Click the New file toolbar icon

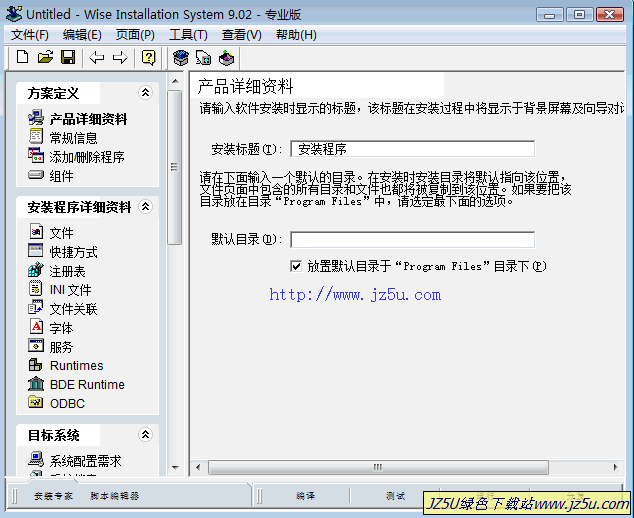(23, 57)
